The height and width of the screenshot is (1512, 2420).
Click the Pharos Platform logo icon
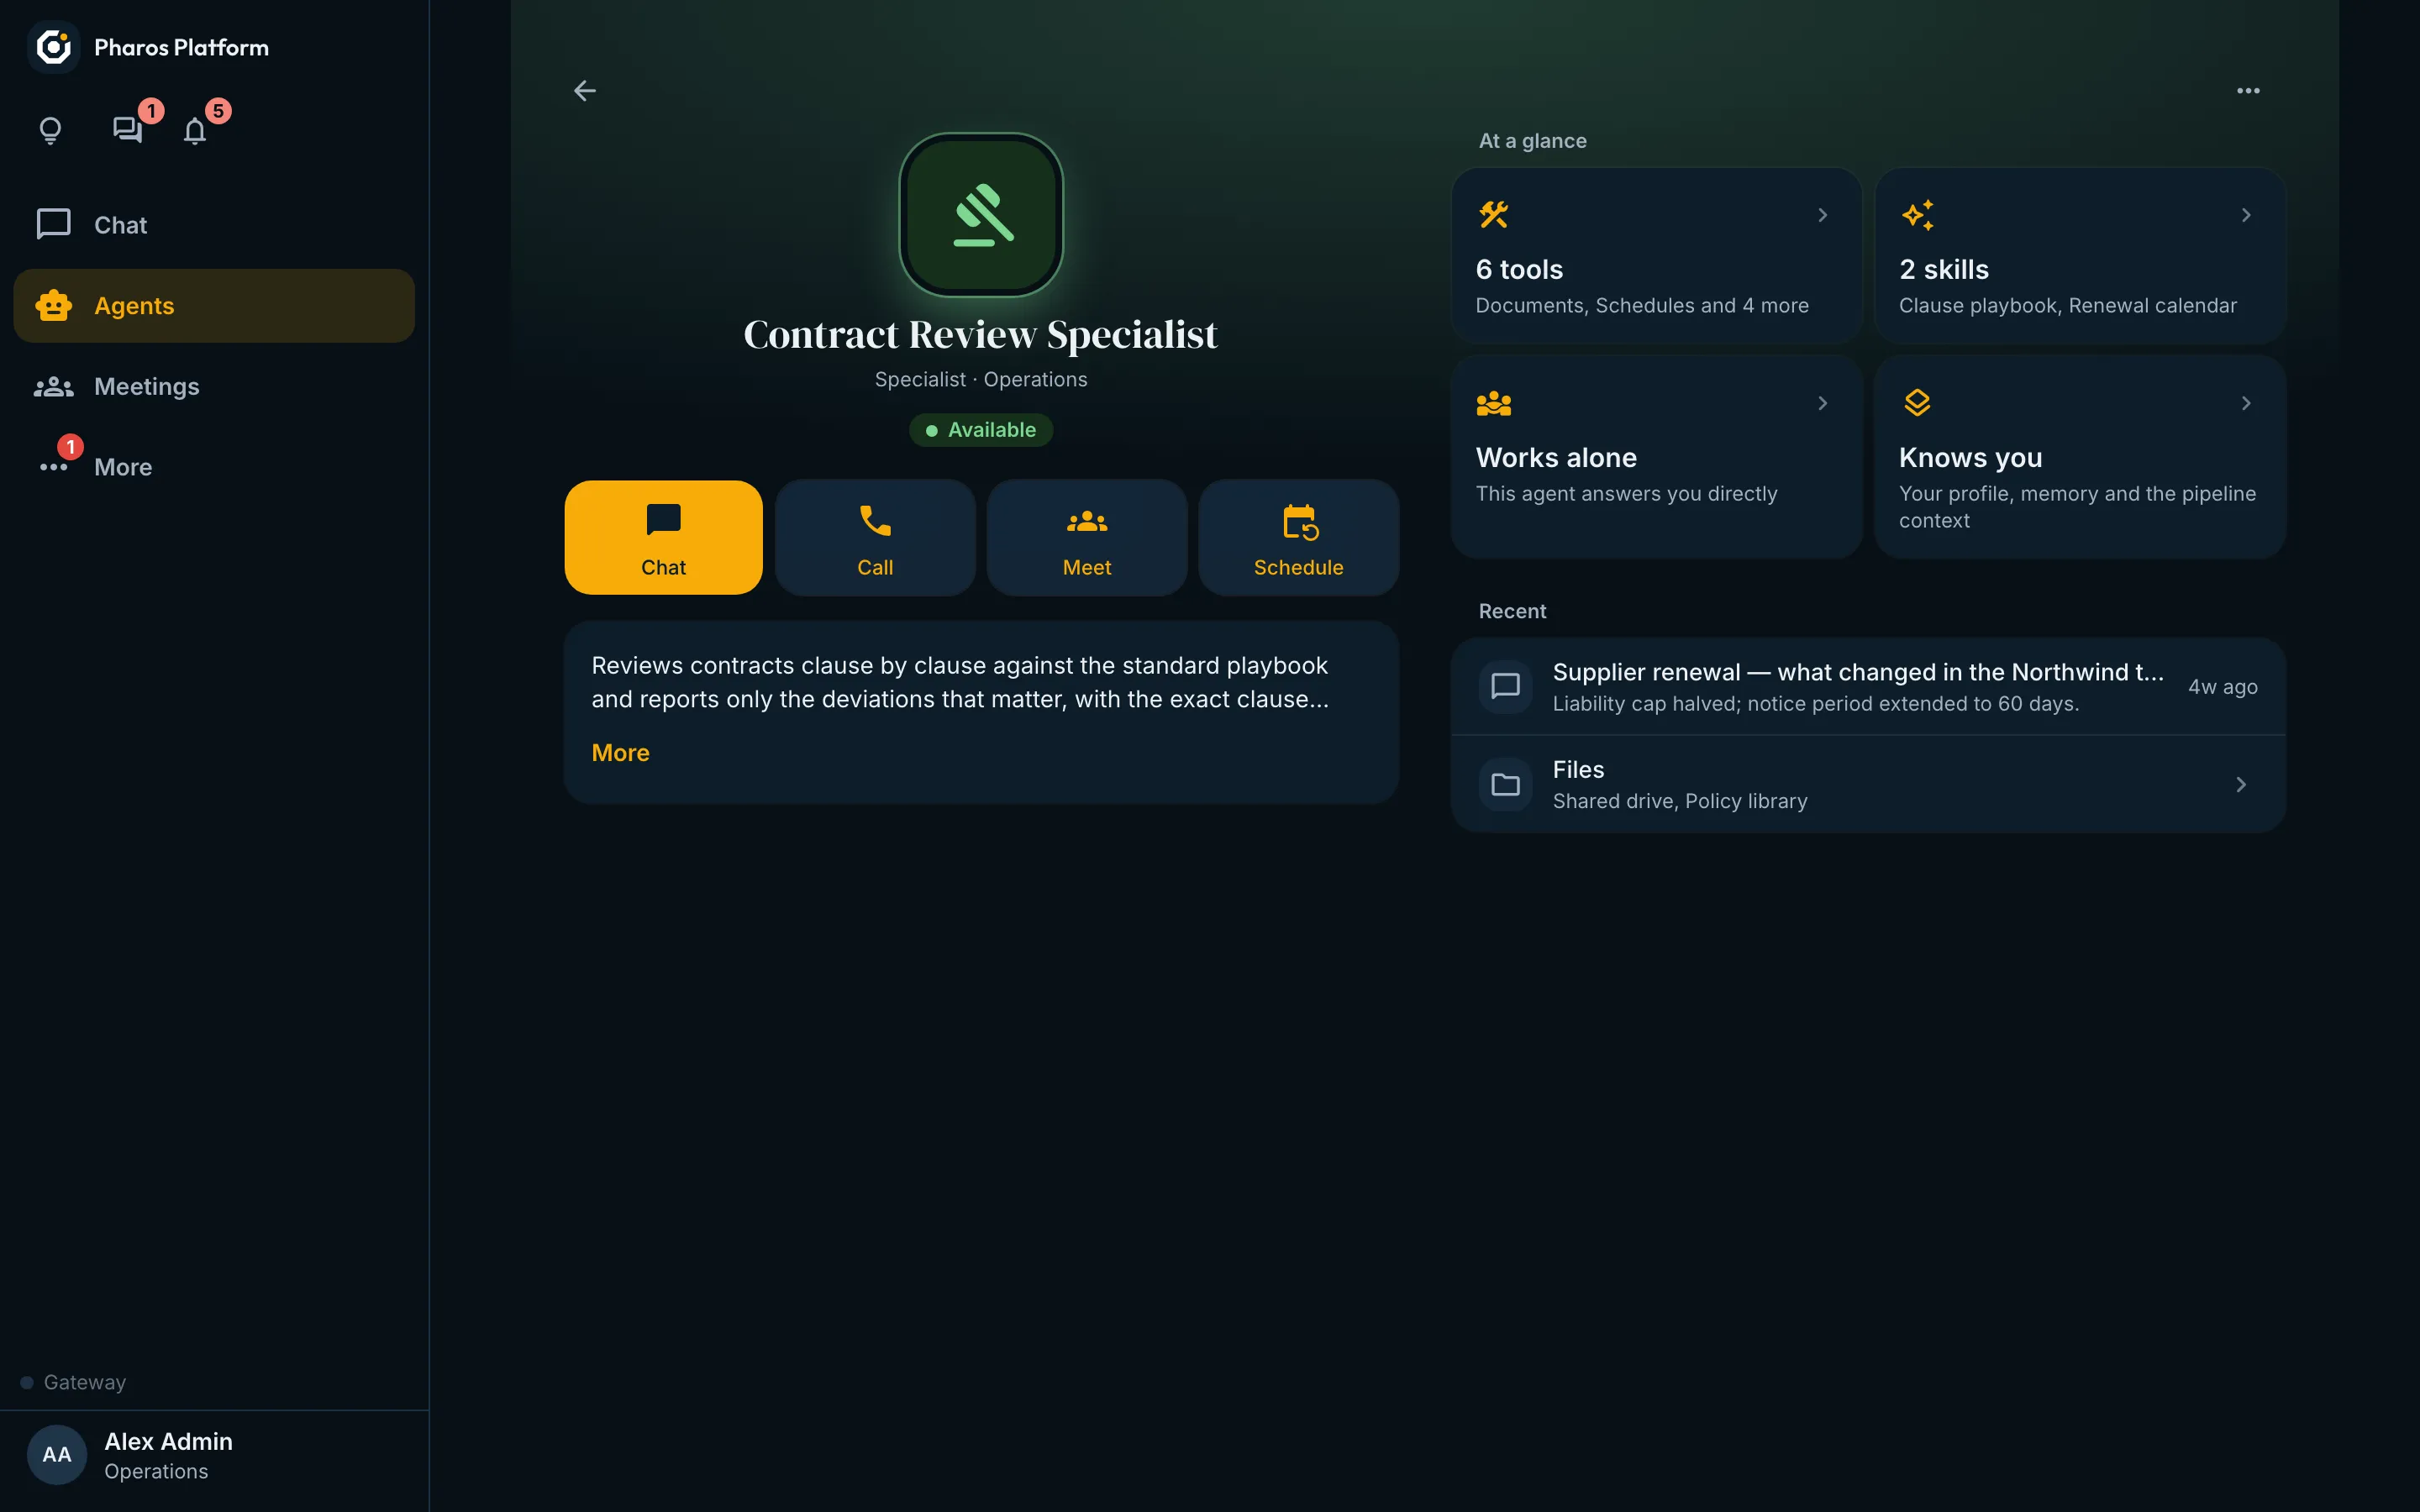53,47
